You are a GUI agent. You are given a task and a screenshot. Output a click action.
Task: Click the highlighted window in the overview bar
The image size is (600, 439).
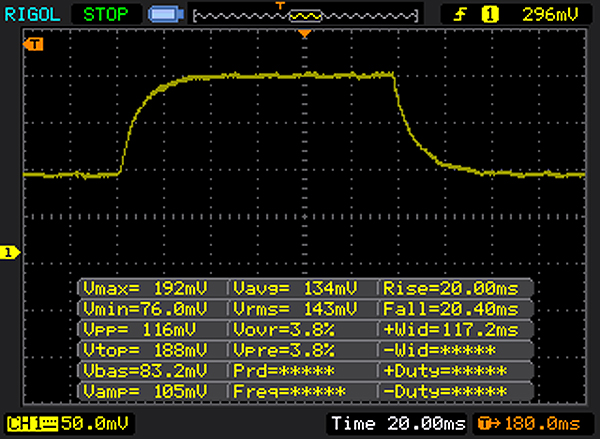(x=305, y=16)
